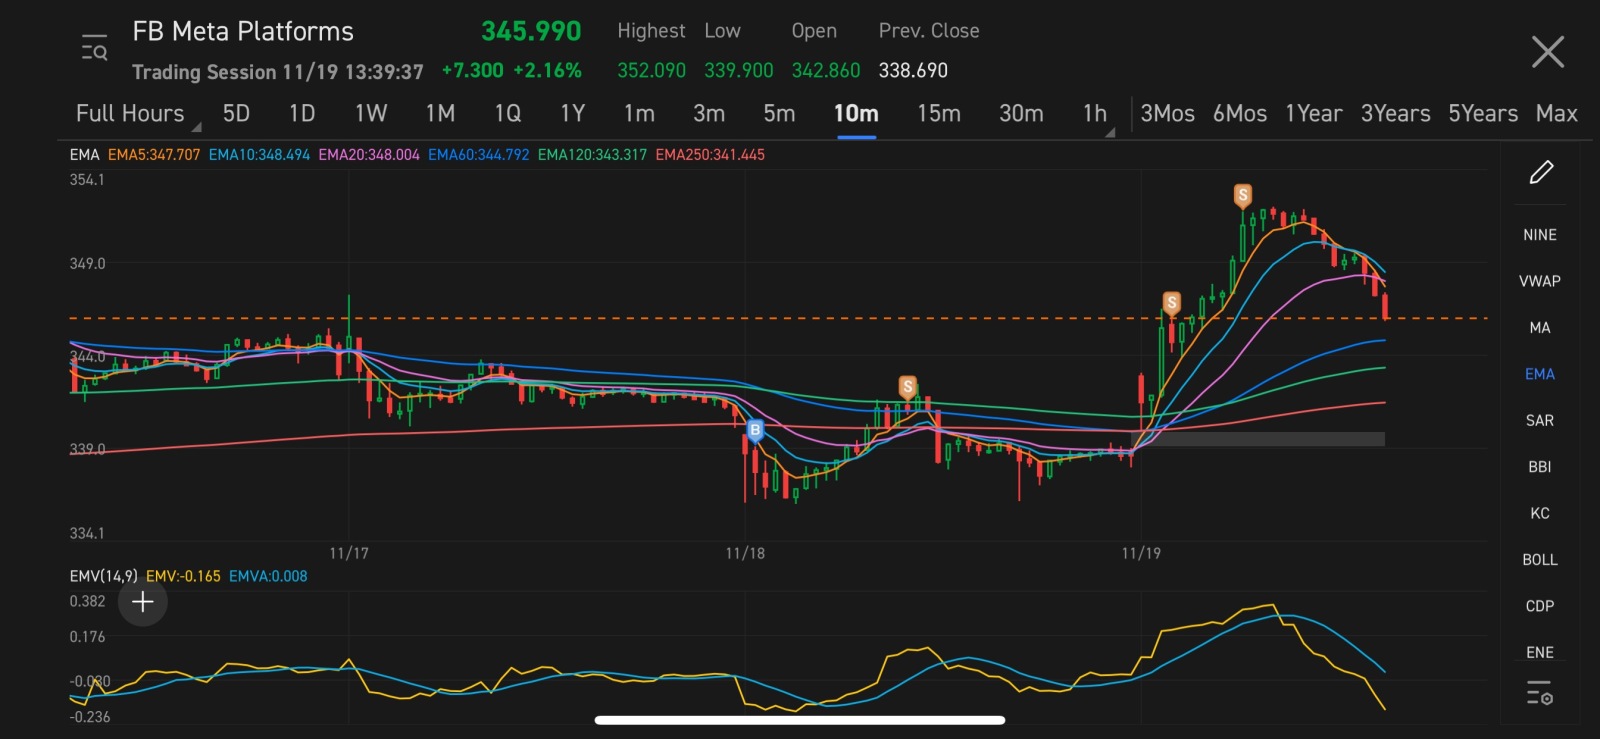Show the 6Mos range
Viewport: 1600px width, 739px height.
[1240, 113]
